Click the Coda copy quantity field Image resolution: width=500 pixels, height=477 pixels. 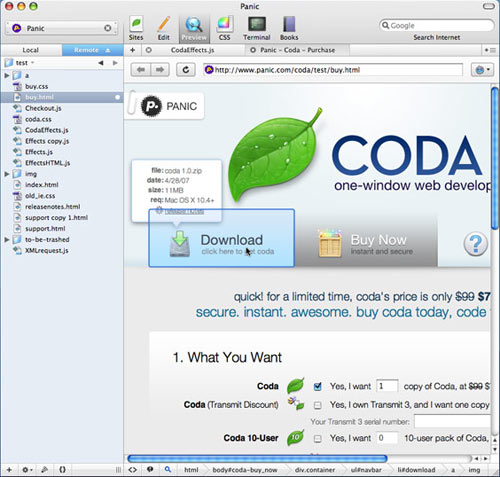(x=387, y=386)
